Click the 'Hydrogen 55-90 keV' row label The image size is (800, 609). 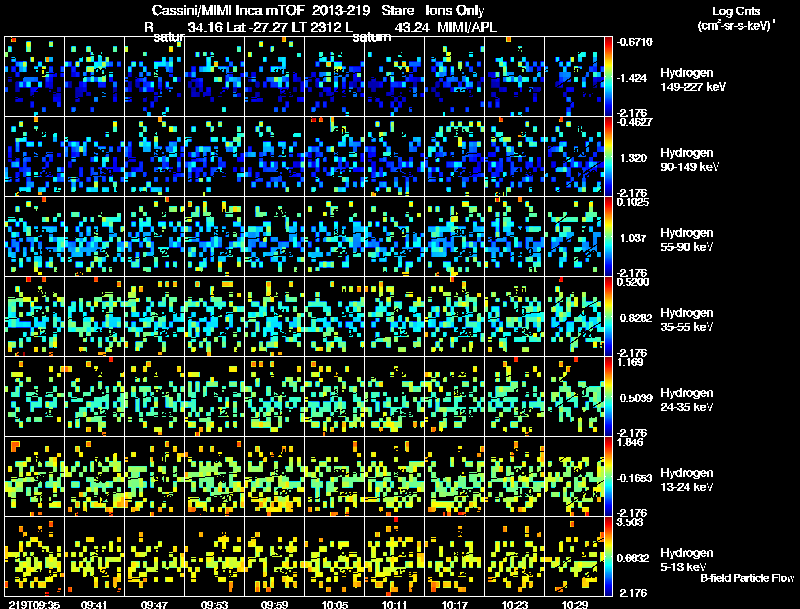687,240
